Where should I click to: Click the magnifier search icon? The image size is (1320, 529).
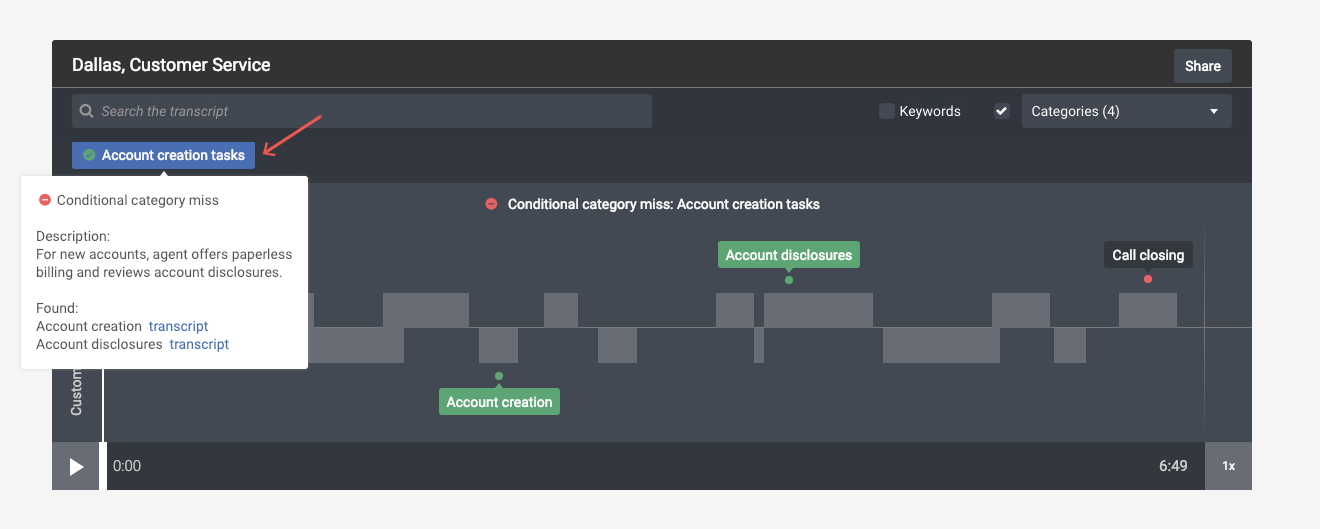point(87,111)
